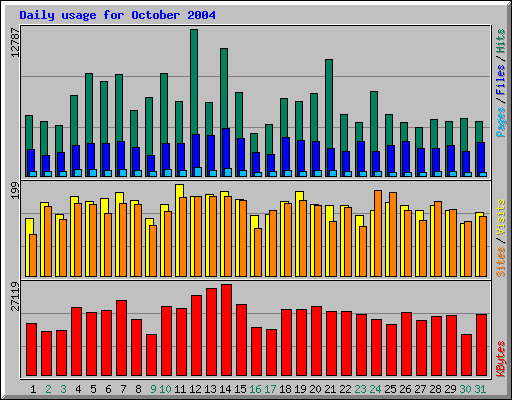The height and width of the screenshot is (400, 512).
Task: Click day 5 on the axis
Action: point(93,389)
